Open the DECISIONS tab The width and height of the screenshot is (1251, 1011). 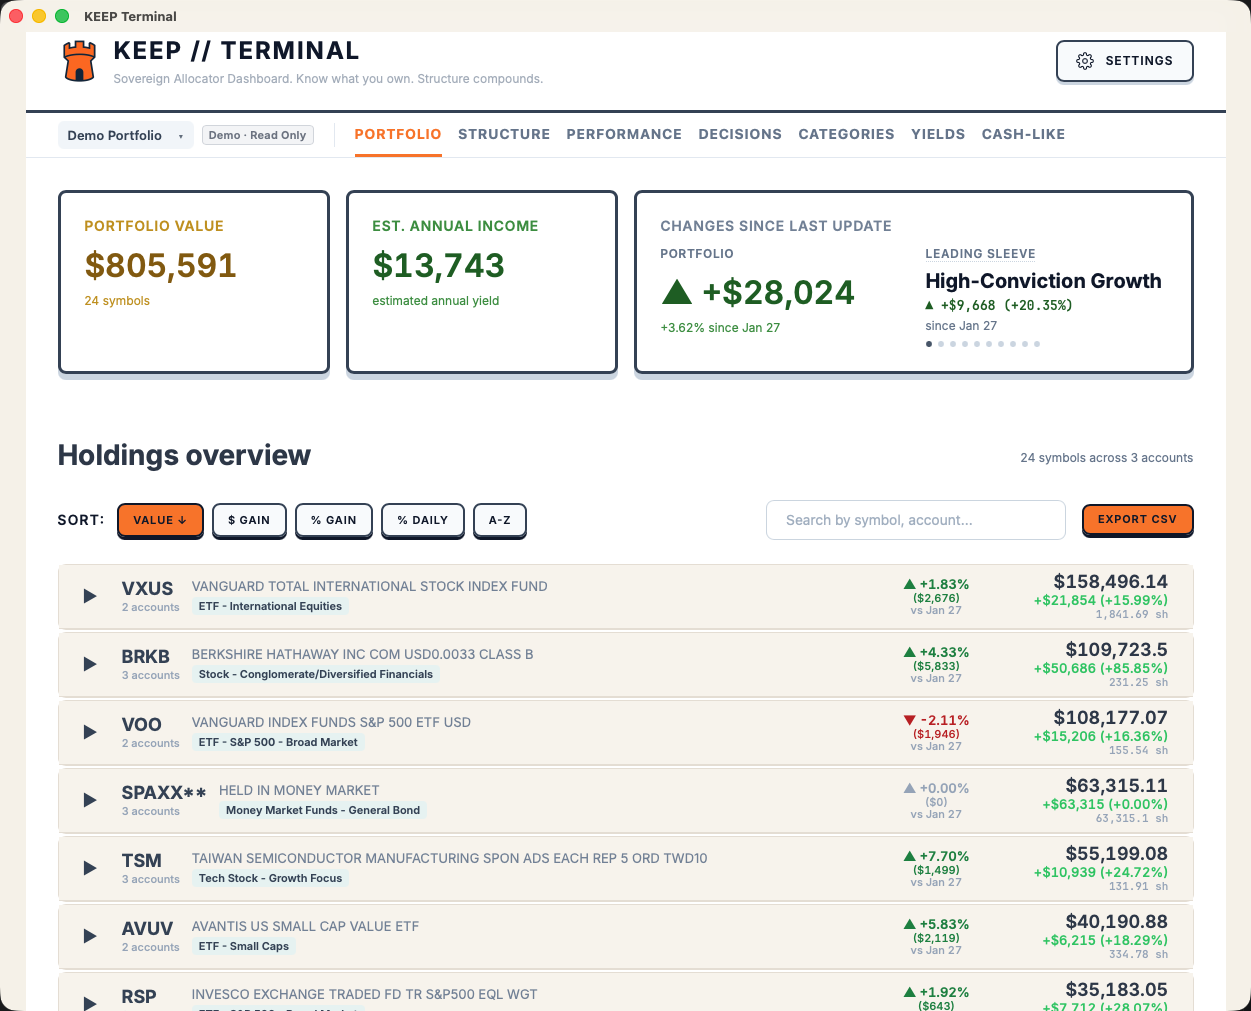740,134
